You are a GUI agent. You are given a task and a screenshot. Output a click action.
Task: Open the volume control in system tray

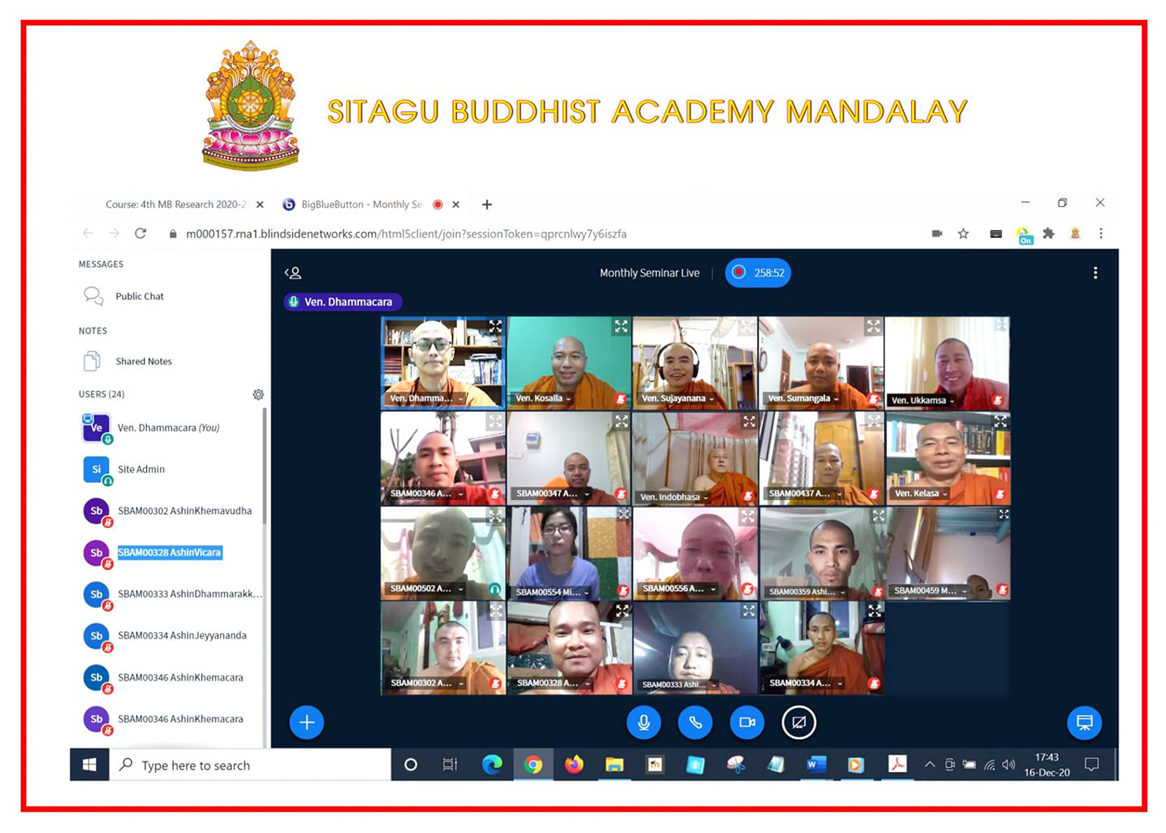coord(1008,765)
